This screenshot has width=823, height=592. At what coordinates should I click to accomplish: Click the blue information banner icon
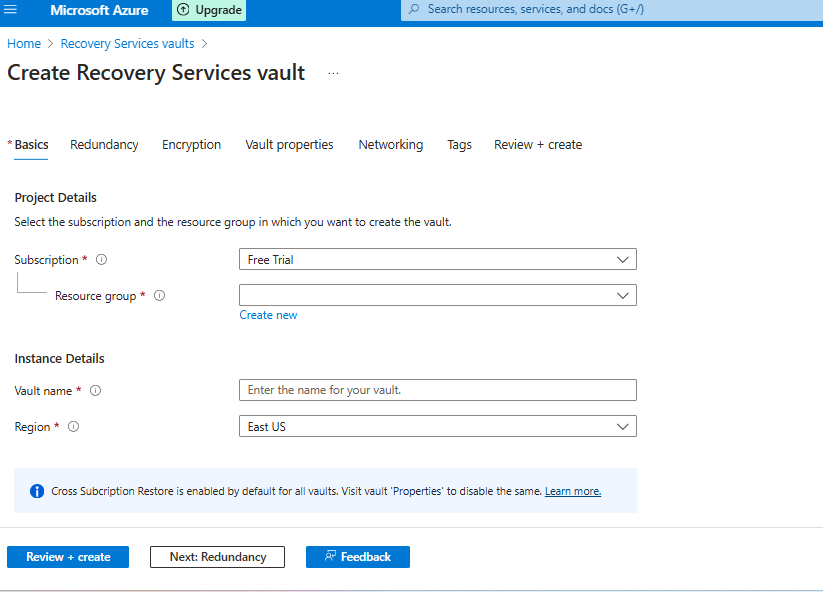(37, 491)
